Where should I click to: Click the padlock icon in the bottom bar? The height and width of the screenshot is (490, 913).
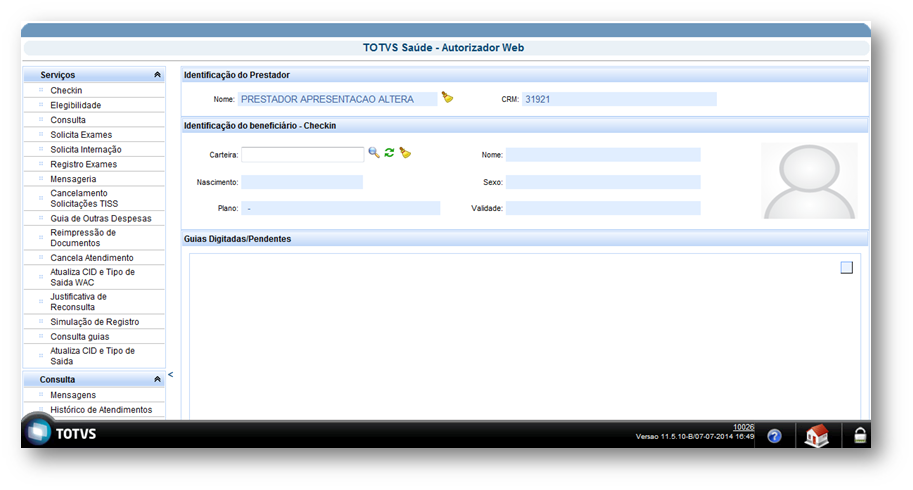click(x=859, y=435)
